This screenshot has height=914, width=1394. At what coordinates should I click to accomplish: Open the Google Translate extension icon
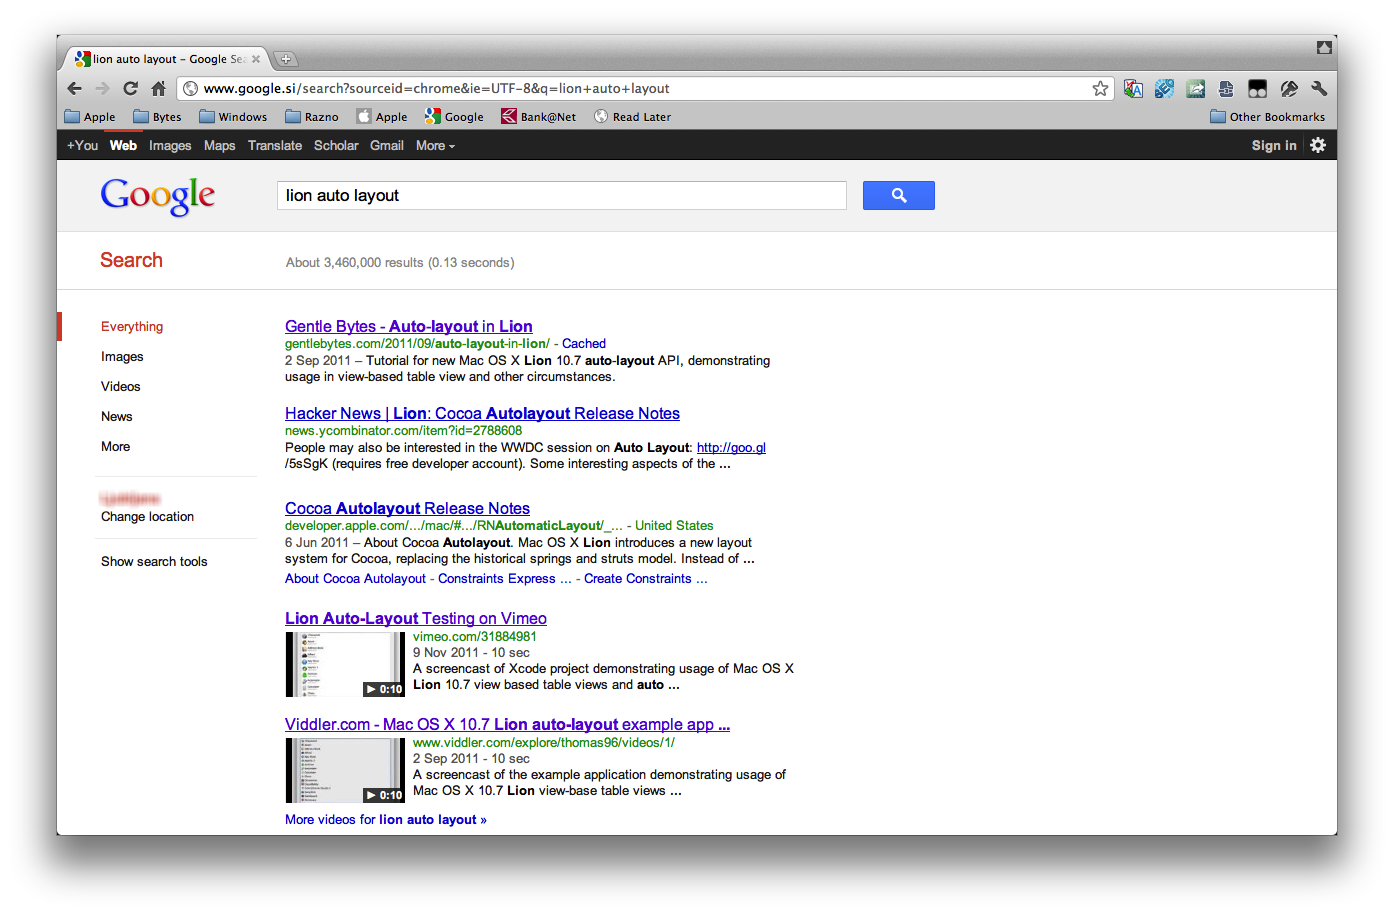(x=1133, y=89)
